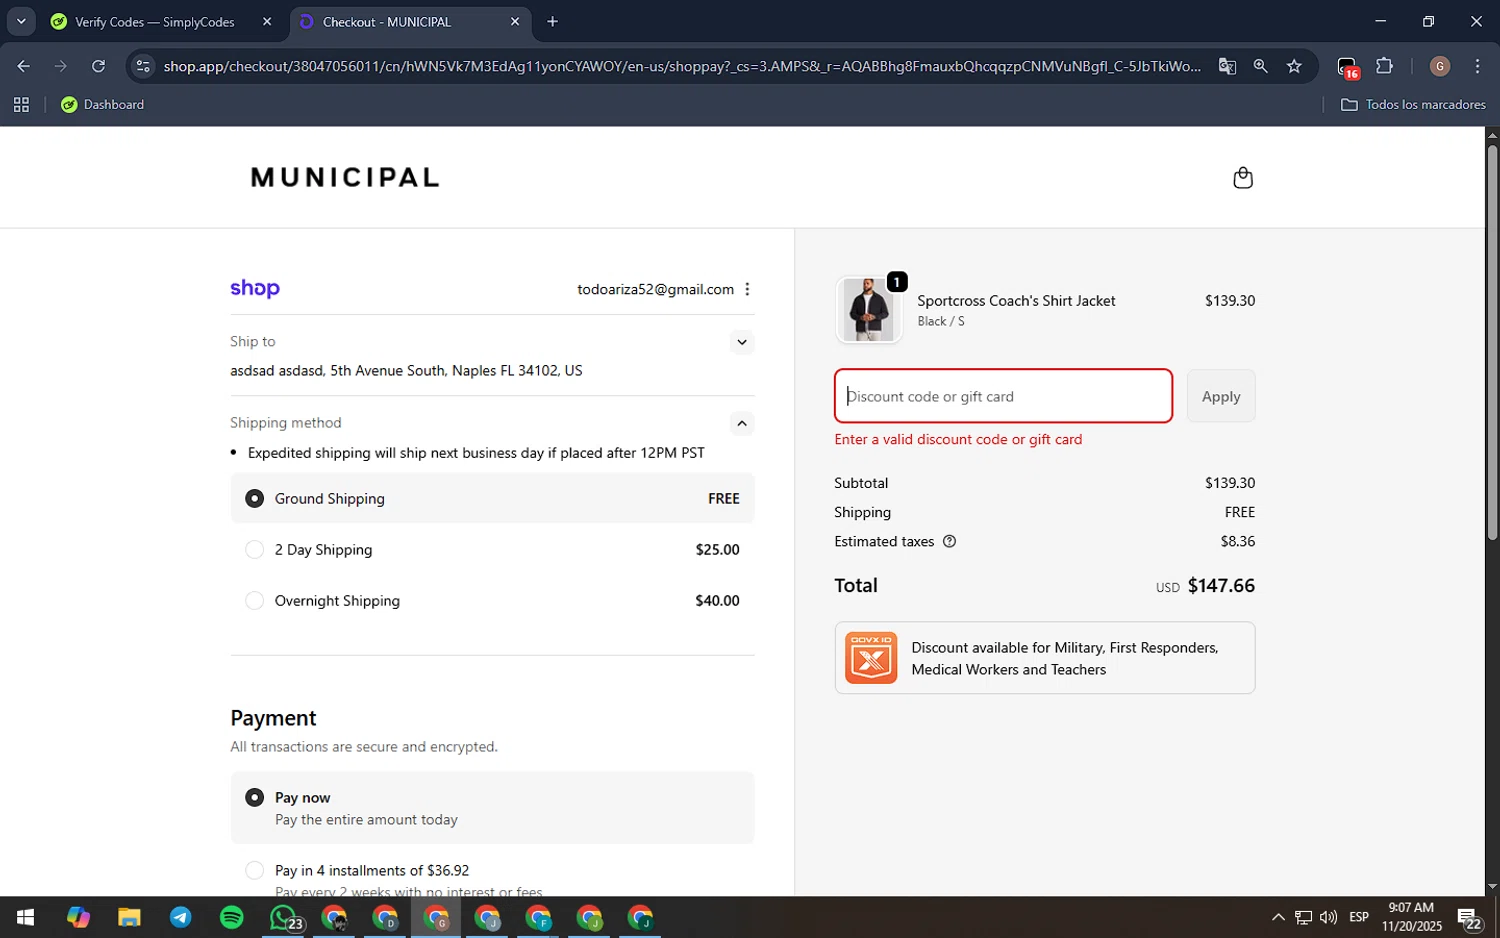The image size is (1500, 938).
Task: View site information icon in address bar
Action: (143, 66)
